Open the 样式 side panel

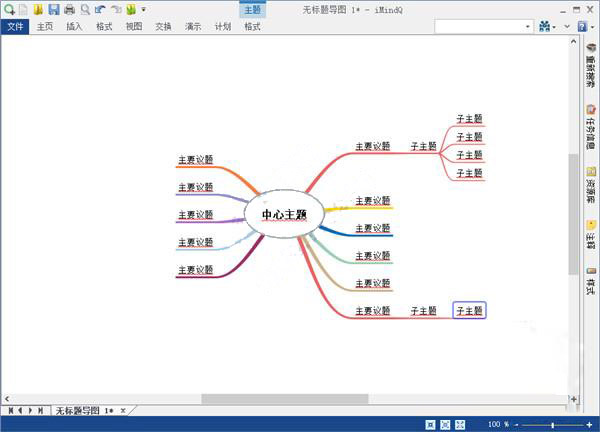point(591,281)
